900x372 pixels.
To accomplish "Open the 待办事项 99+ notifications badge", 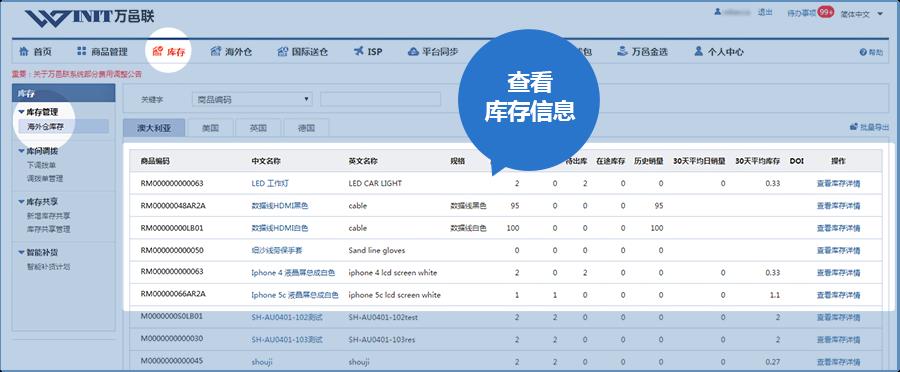I will [826, 12].
